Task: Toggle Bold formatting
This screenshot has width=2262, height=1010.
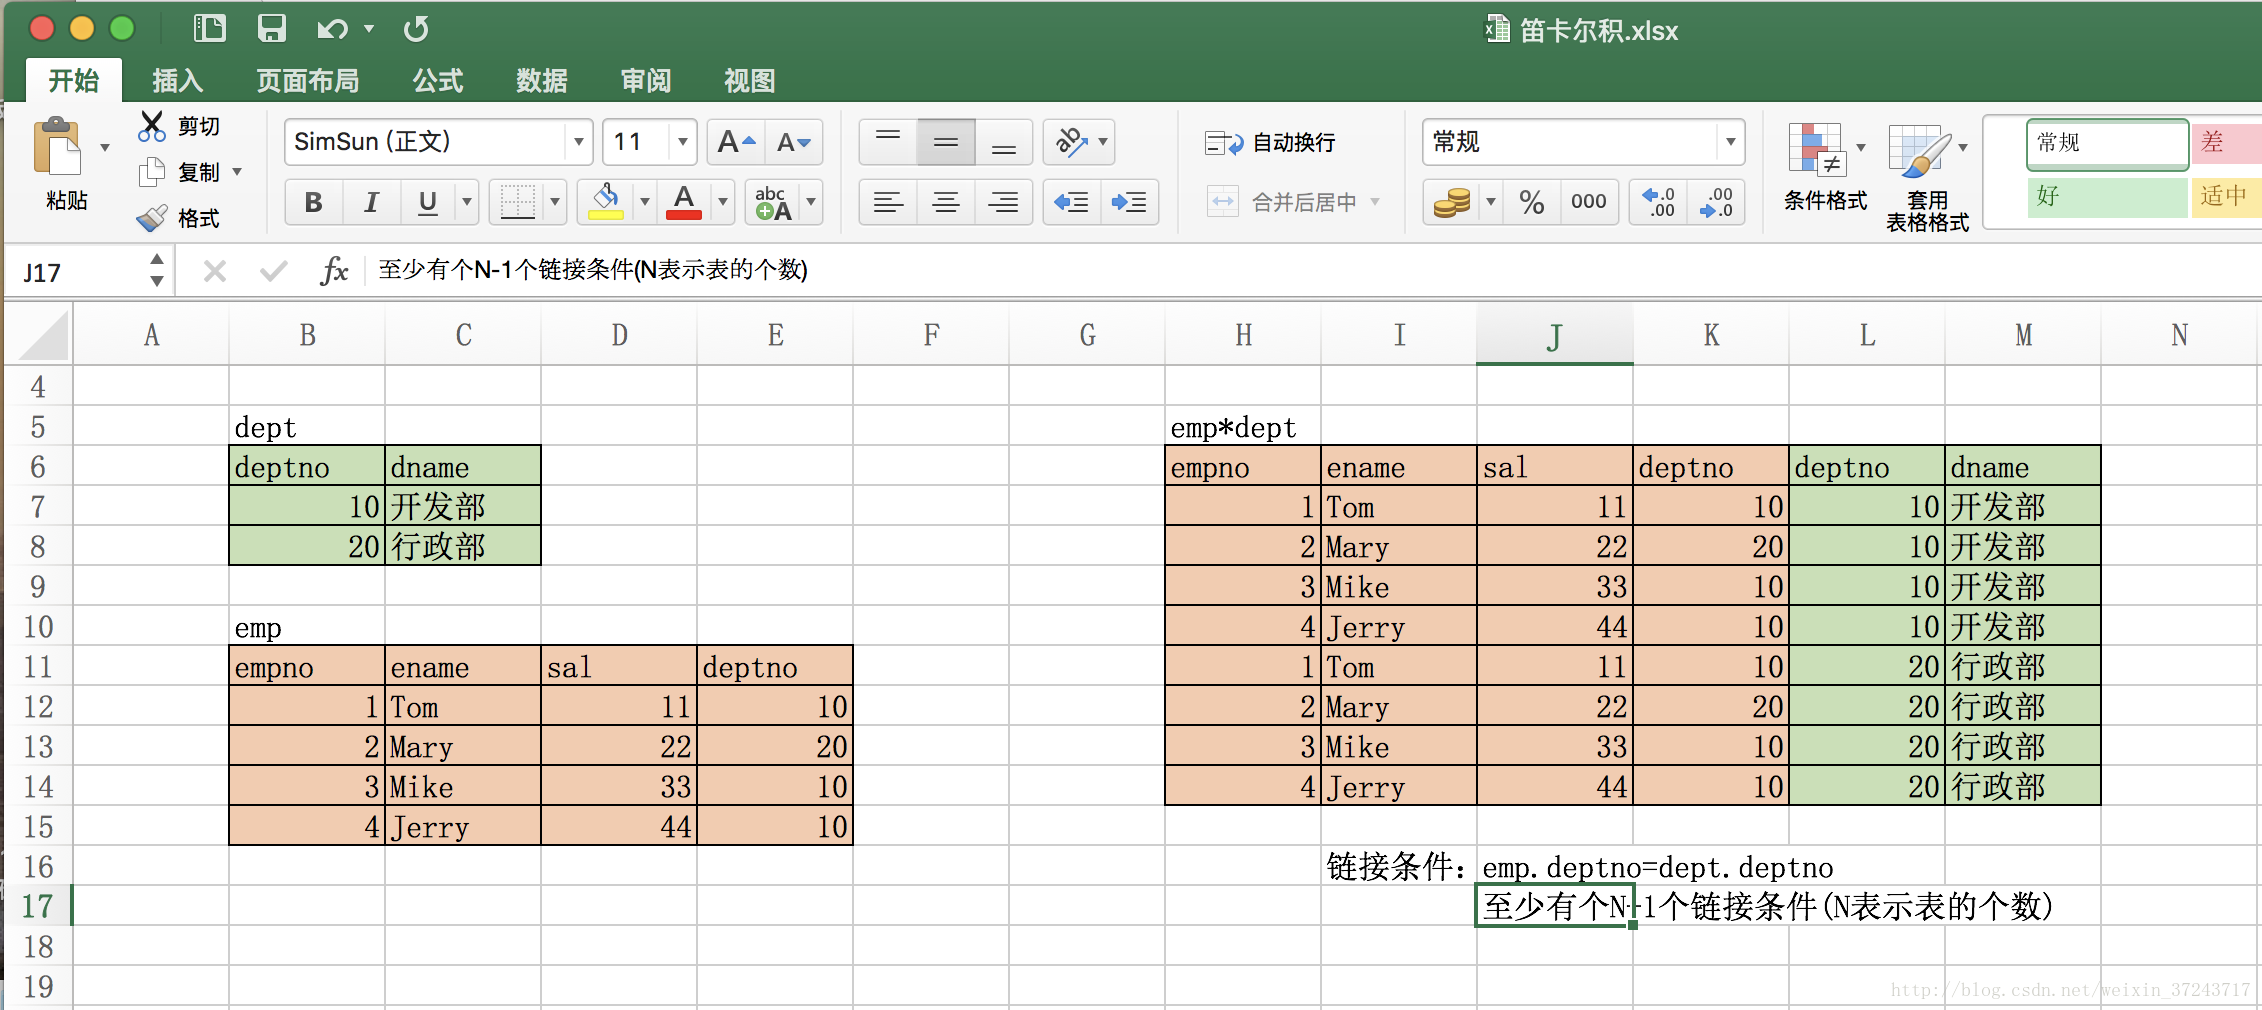Action: (313, 202)
